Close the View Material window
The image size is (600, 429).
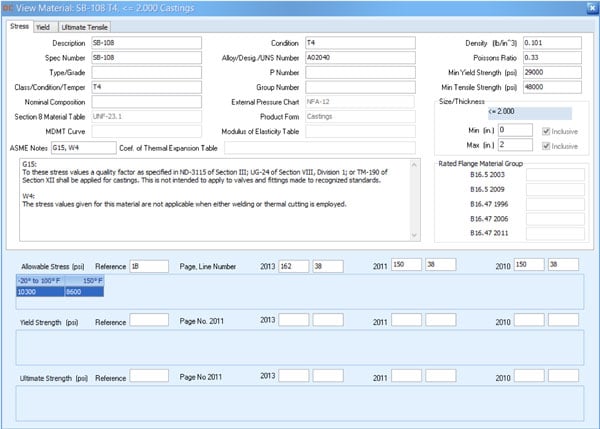(x=590, y=7)
